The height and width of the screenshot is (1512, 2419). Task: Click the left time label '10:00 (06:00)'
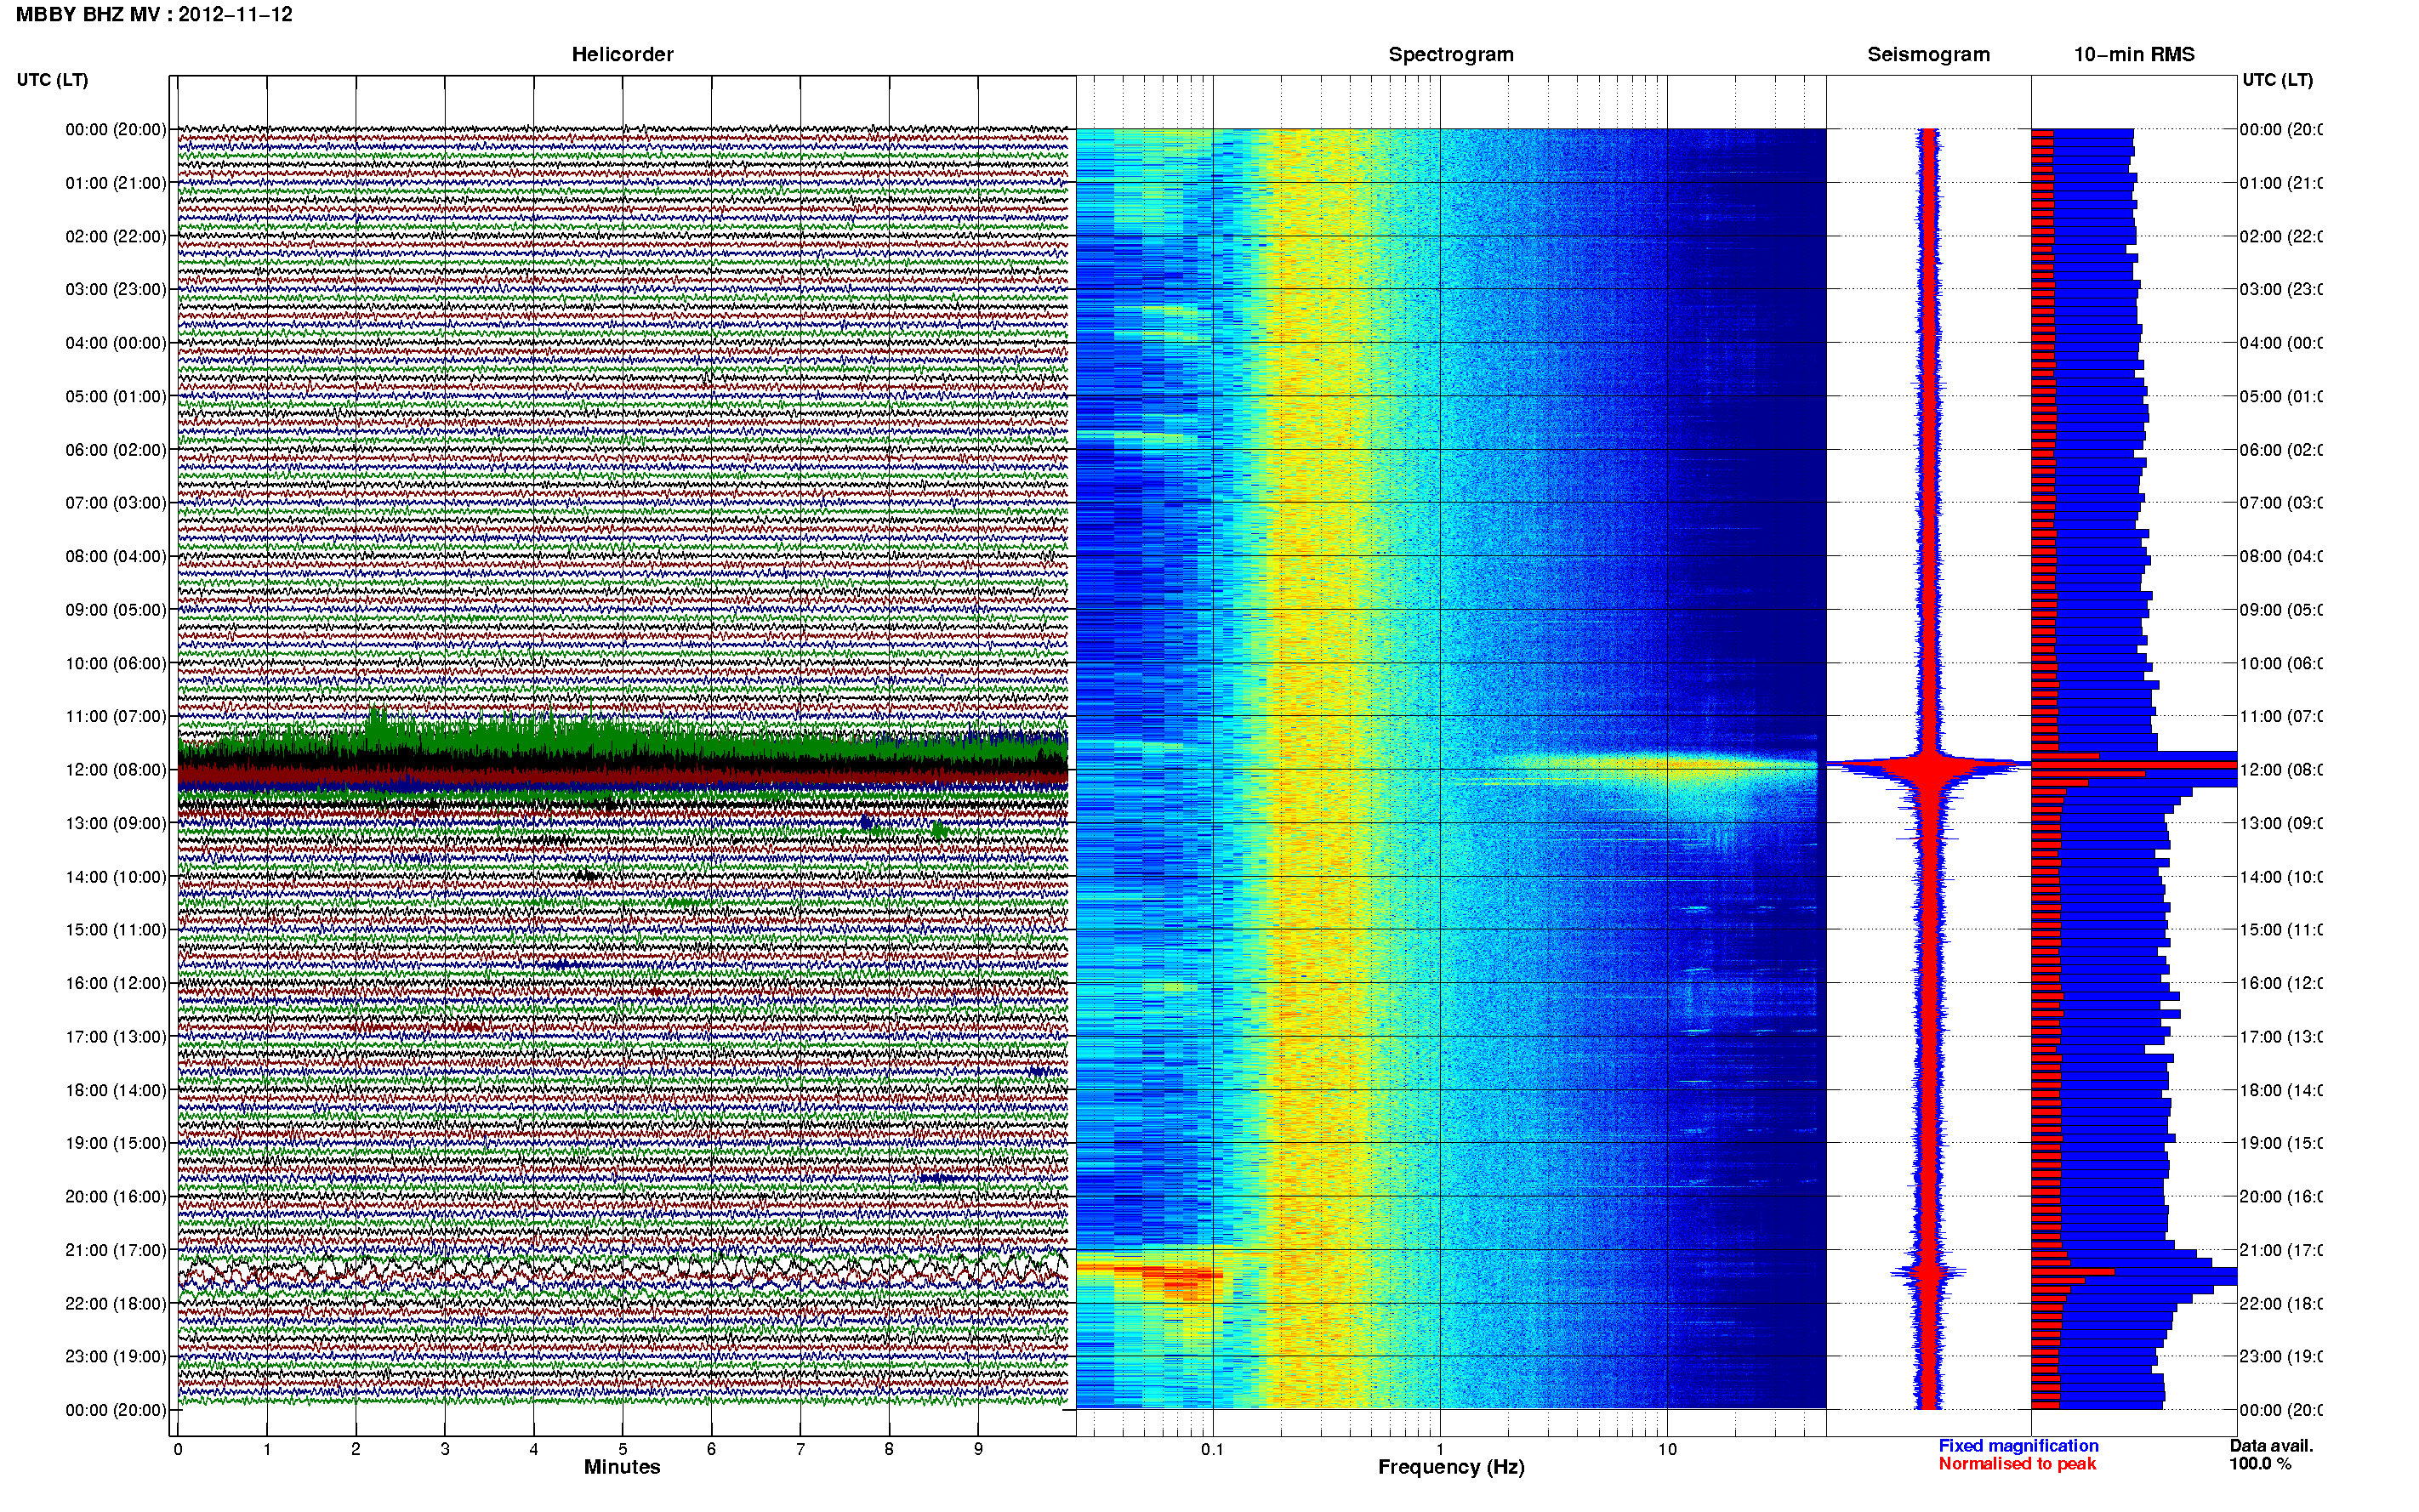point(116,663)
